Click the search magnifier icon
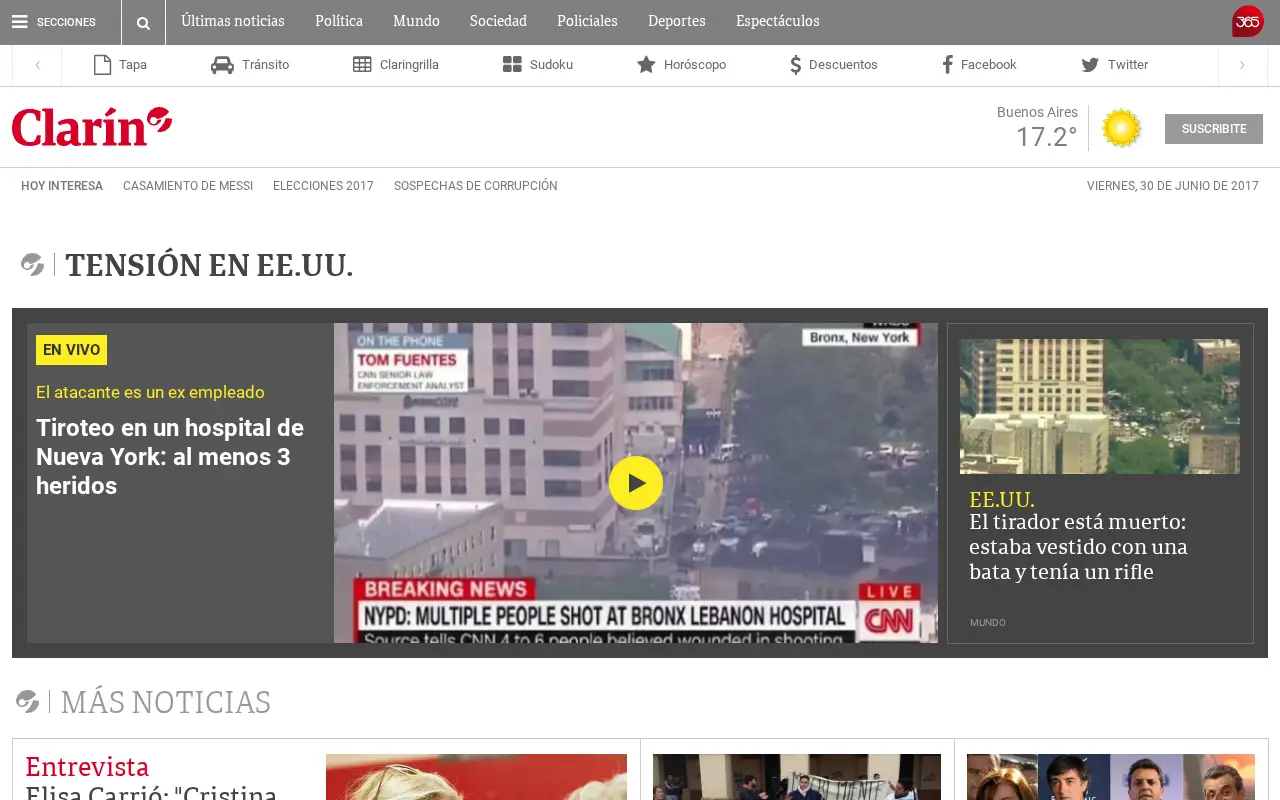The width and height of the screenshot is (1280, 800). [143, 23]
